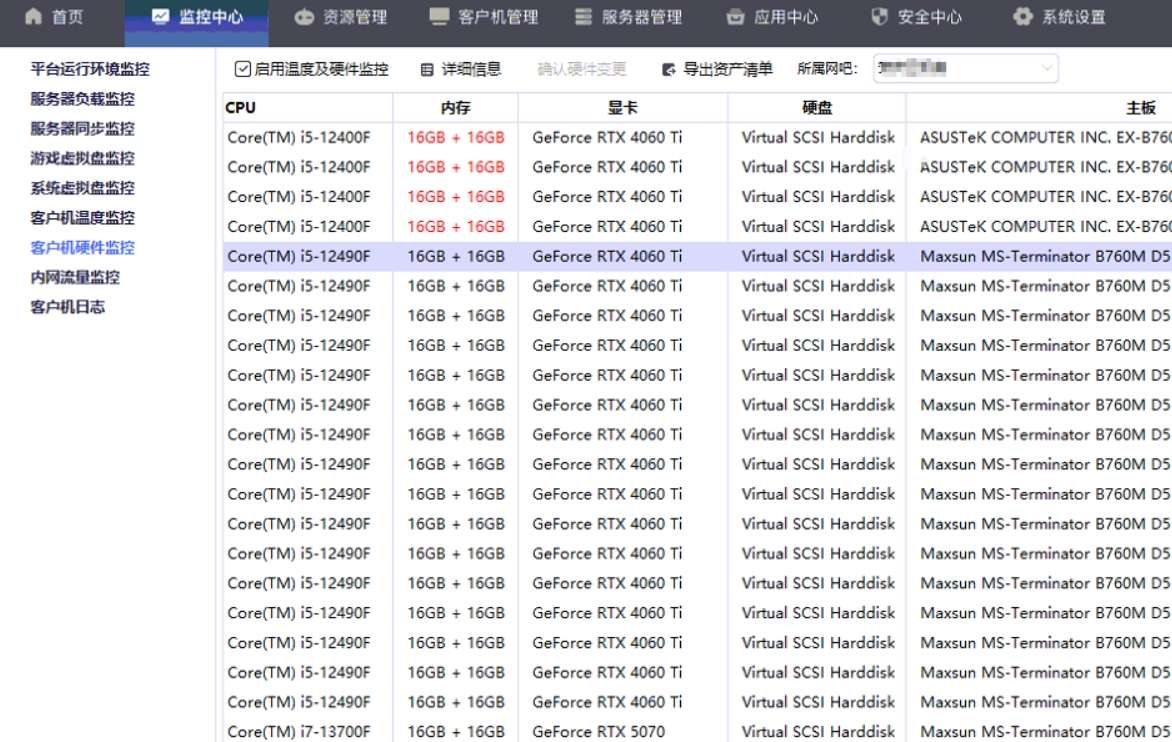This screenshot has height=742, width=1172.
Task: Open 客户机管理 tab
Action: 484,16
